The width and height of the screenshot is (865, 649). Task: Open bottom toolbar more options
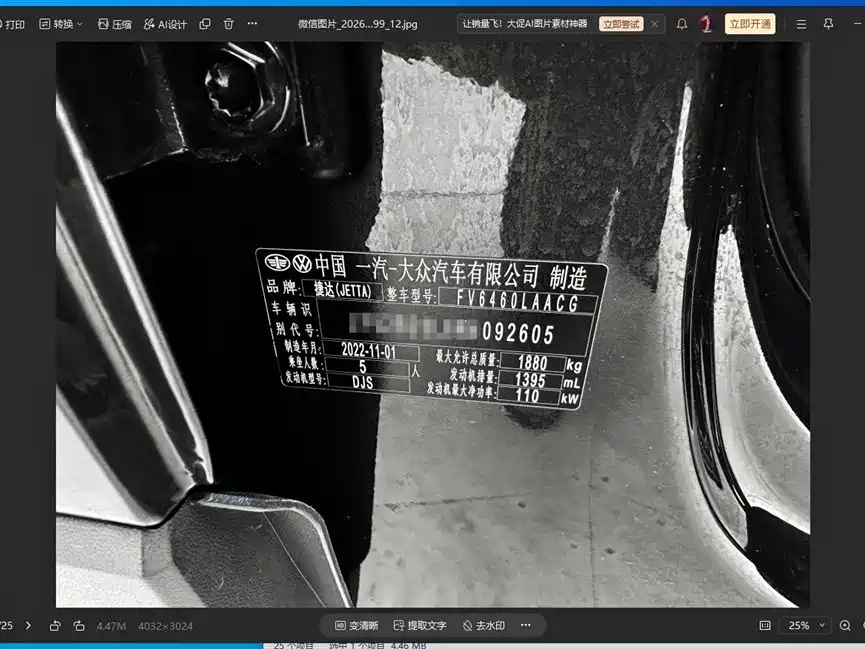pos(526,625)
